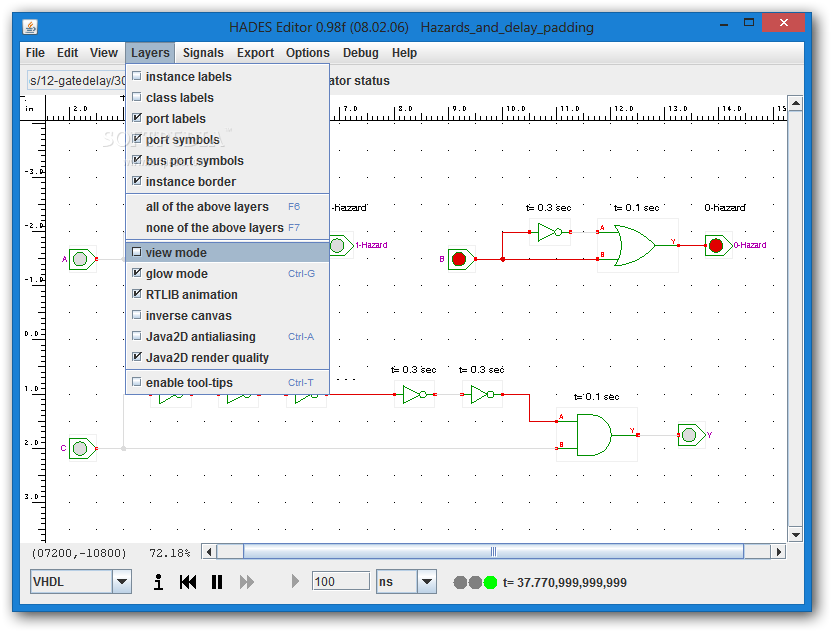Image resolution: width=832 pixels, height=632 pixels.
Task: Click the red 0-Hazard output pin
Action: [718, 245]
